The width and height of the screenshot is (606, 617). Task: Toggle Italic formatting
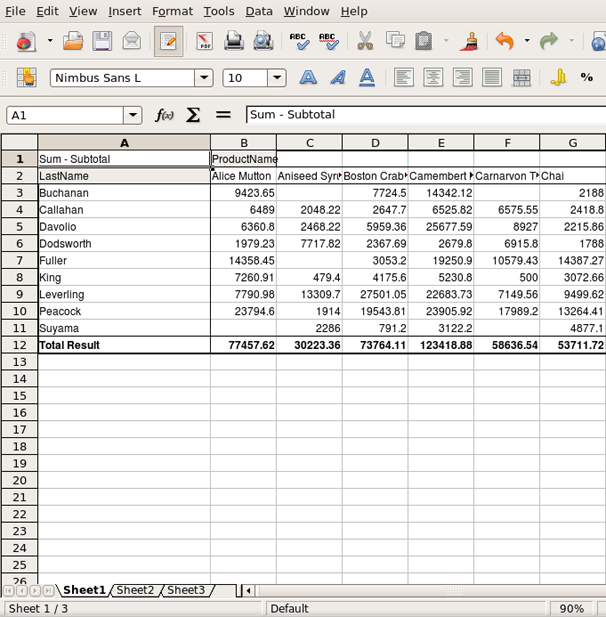click(x=338, y=78)
